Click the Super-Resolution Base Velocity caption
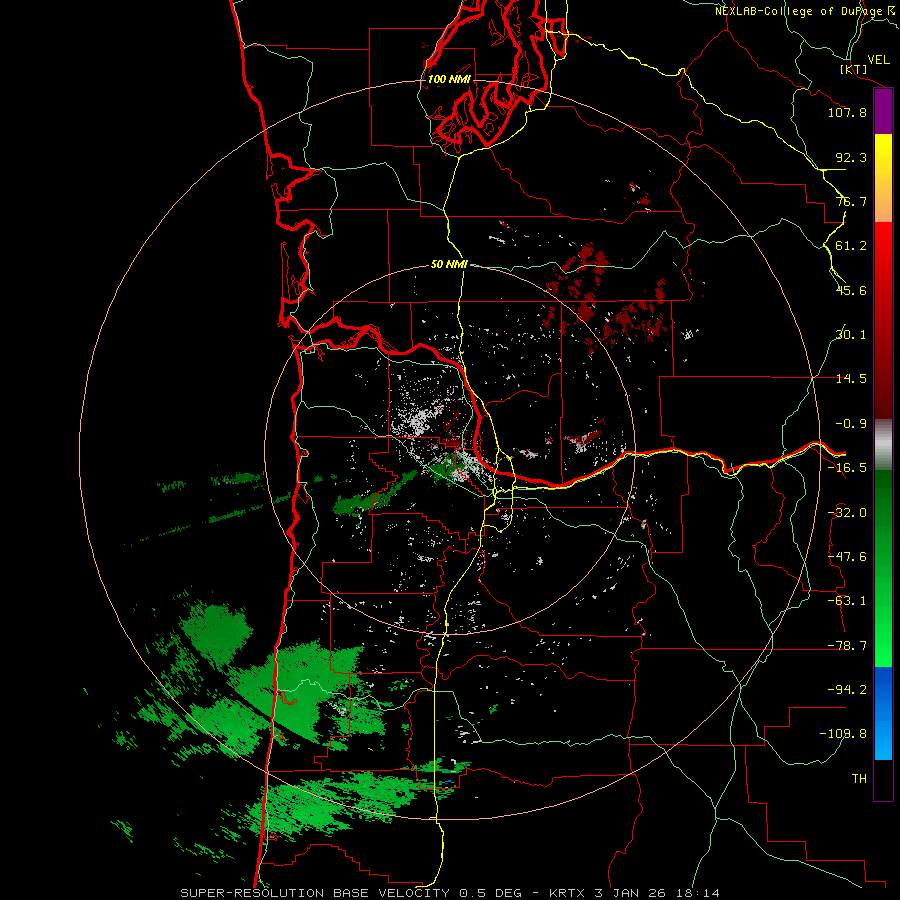Screen dimensions: 900x900 (x=450, y=893)
